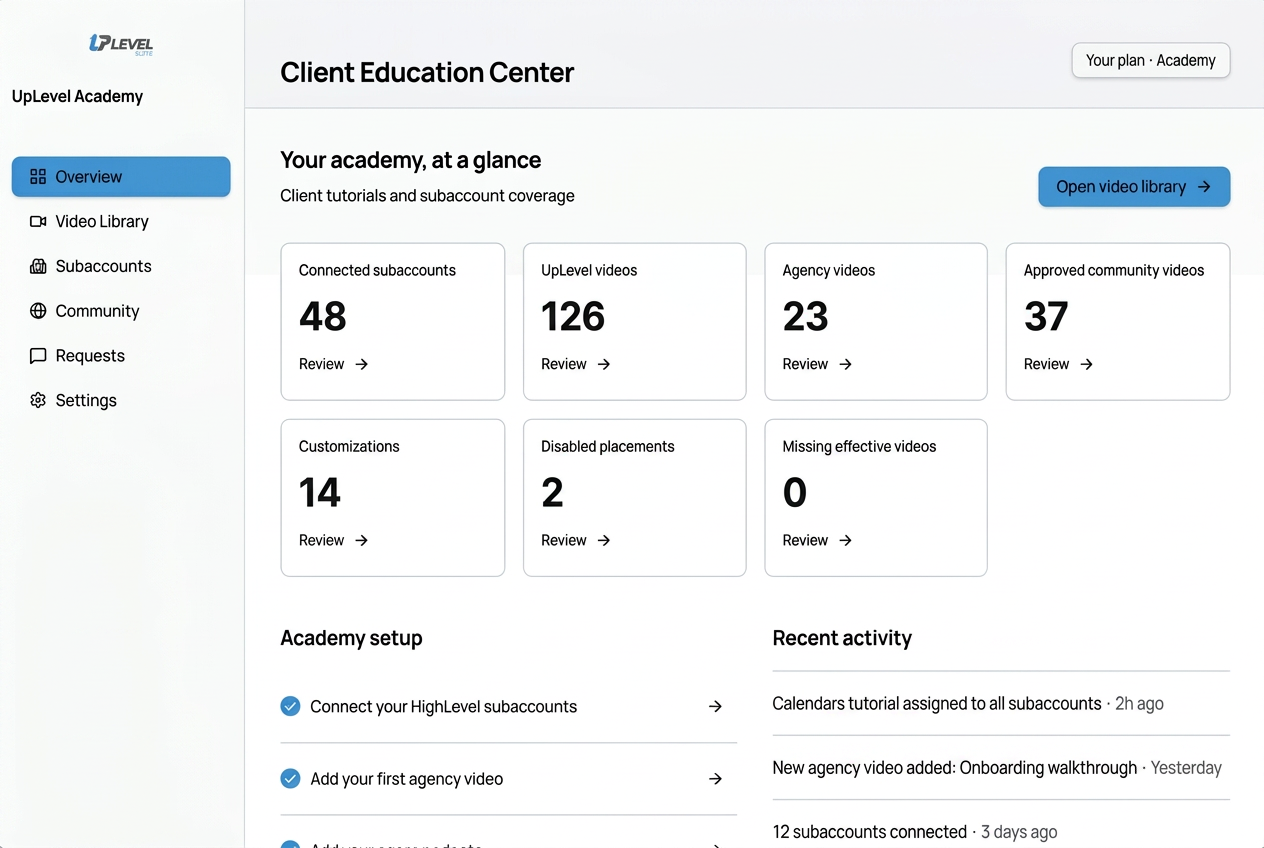Click Review arrow under Approved community videos

[x=1086, y=364]
